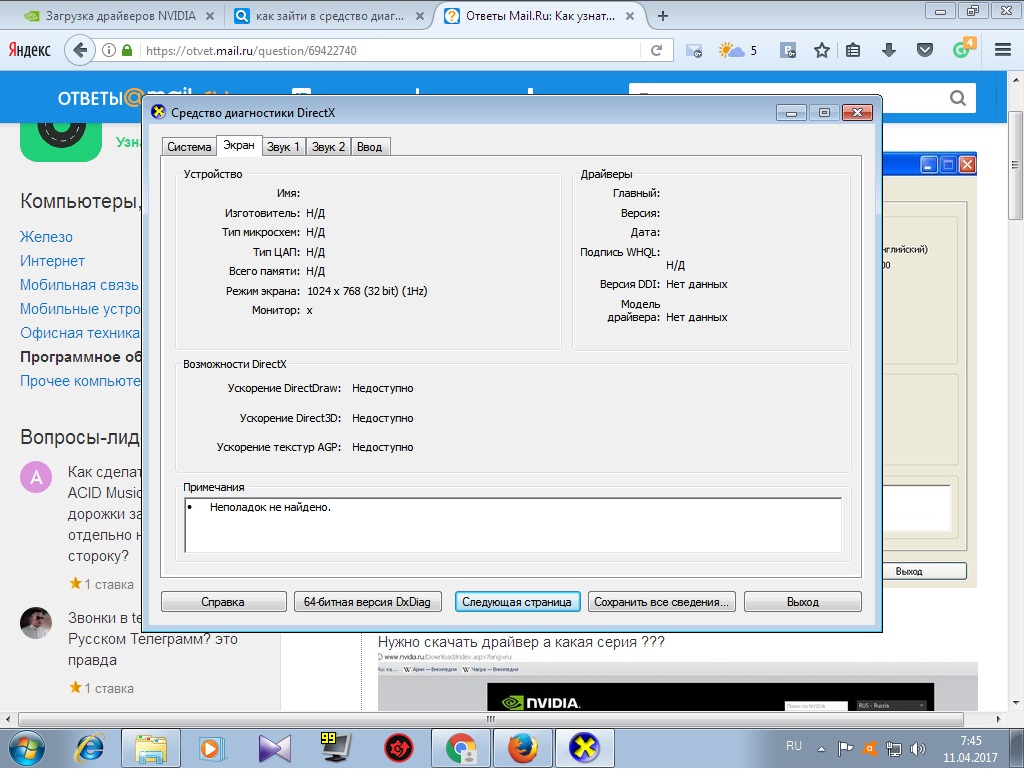1024x770 pixels.
Task: Open the Firefox downloads arrow
Action: [x=888, y=50]
